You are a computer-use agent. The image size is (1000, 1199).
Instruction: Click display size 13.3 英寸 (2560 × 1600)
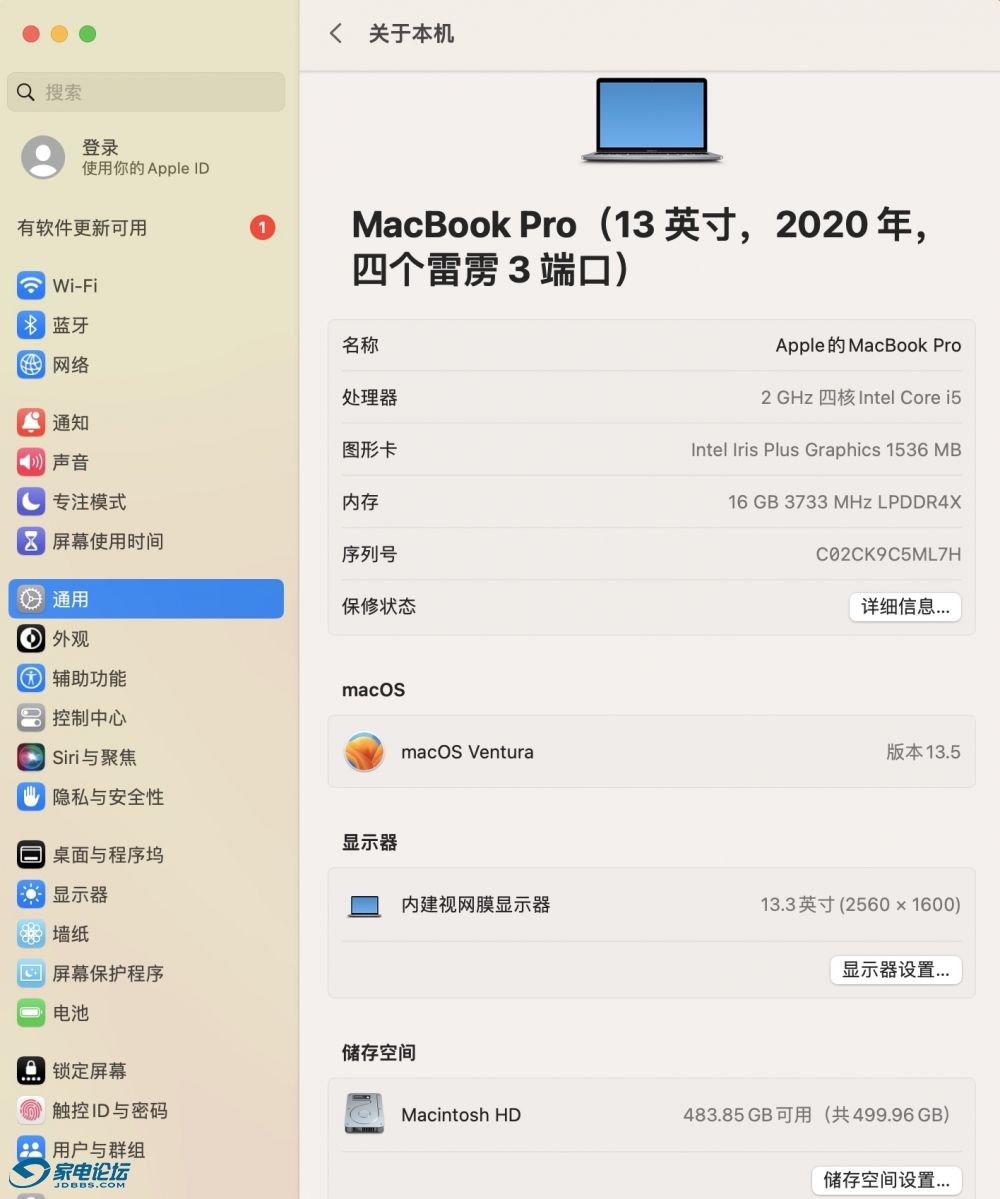click(860, 905)
